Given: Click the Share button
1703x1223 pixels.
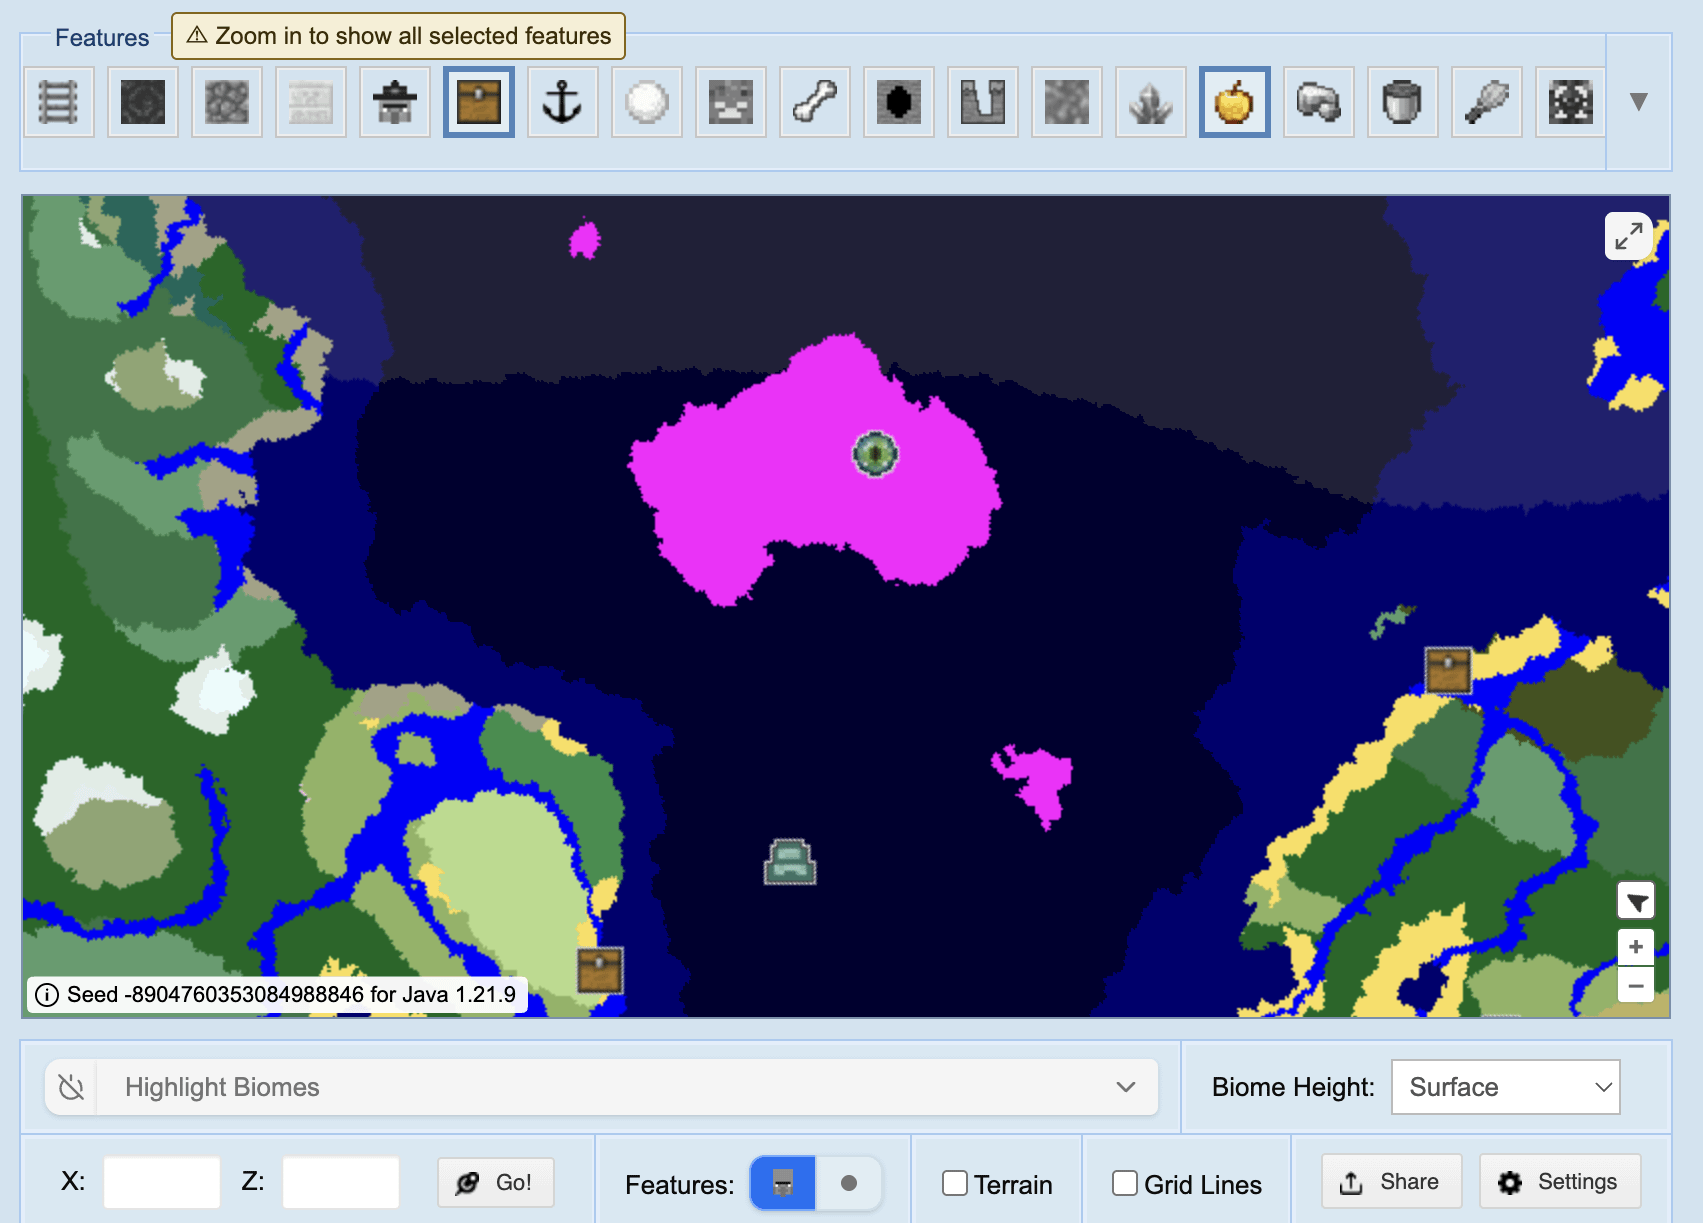Looking at the screenshot, I should pyautogui.click(x=1391, y=1182).
